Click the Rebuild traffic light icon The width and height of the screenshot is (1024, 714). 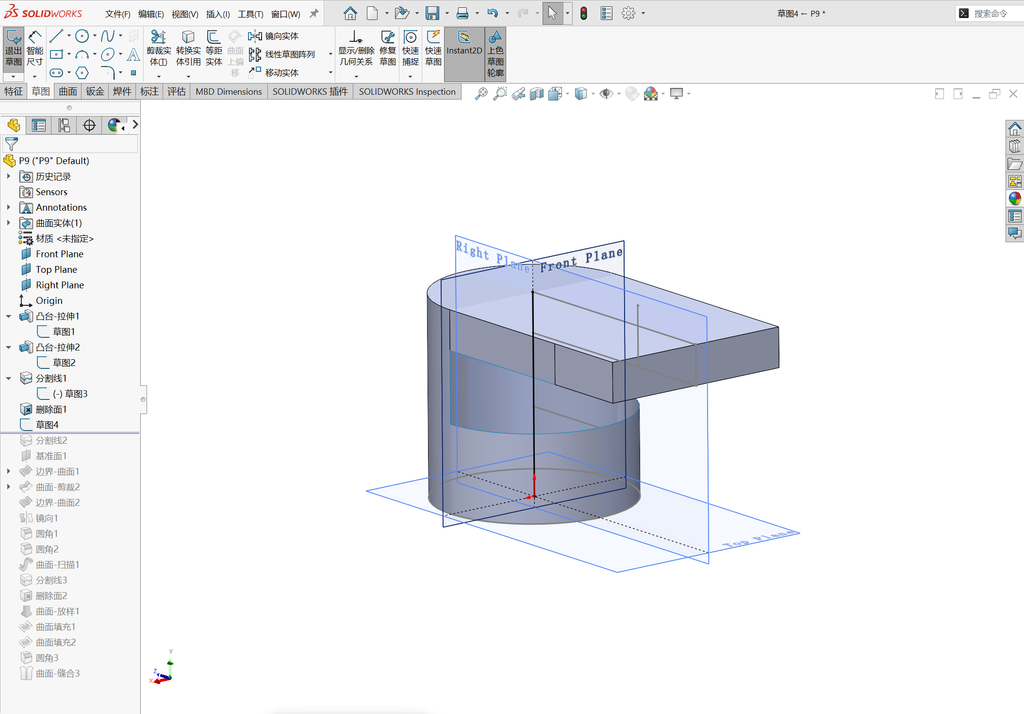click(x=584, y=13)
